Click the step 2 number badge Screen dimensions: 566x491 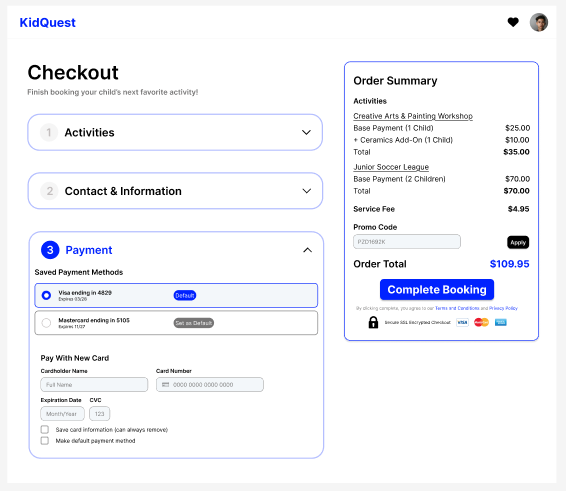click(49, 191)
